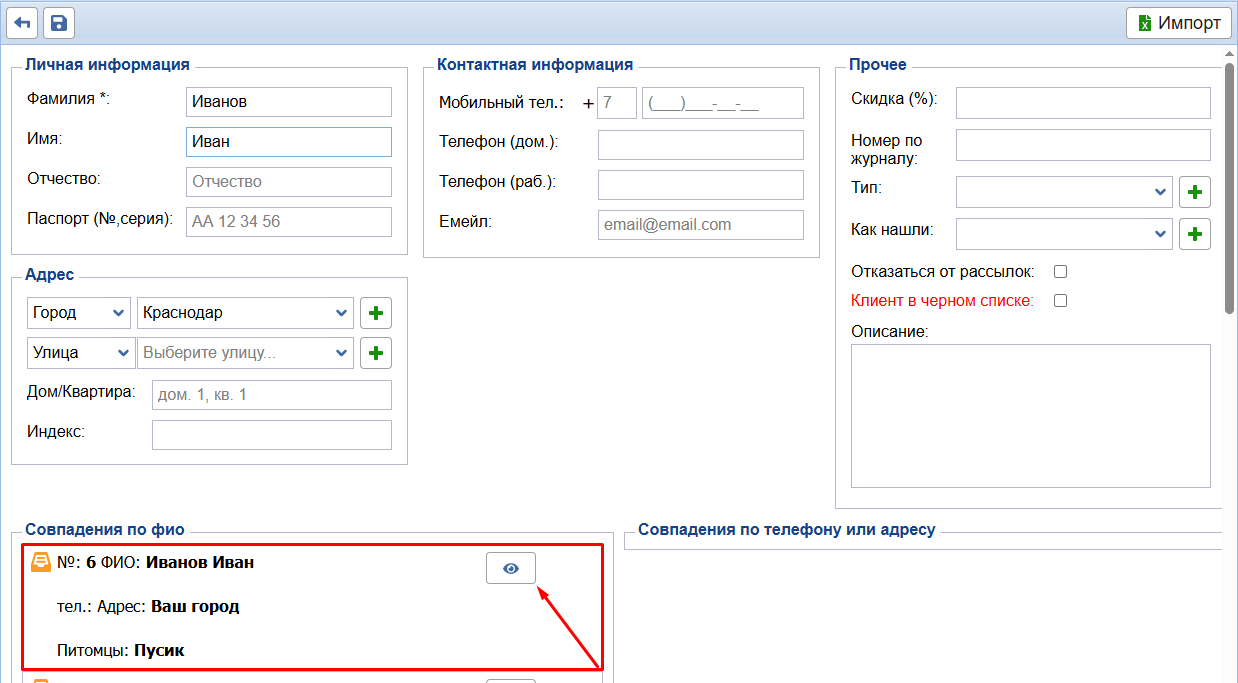Add new street with green plus
Image resolution: width=1238 pixels, height=683 pixels.
coord(376,353)
